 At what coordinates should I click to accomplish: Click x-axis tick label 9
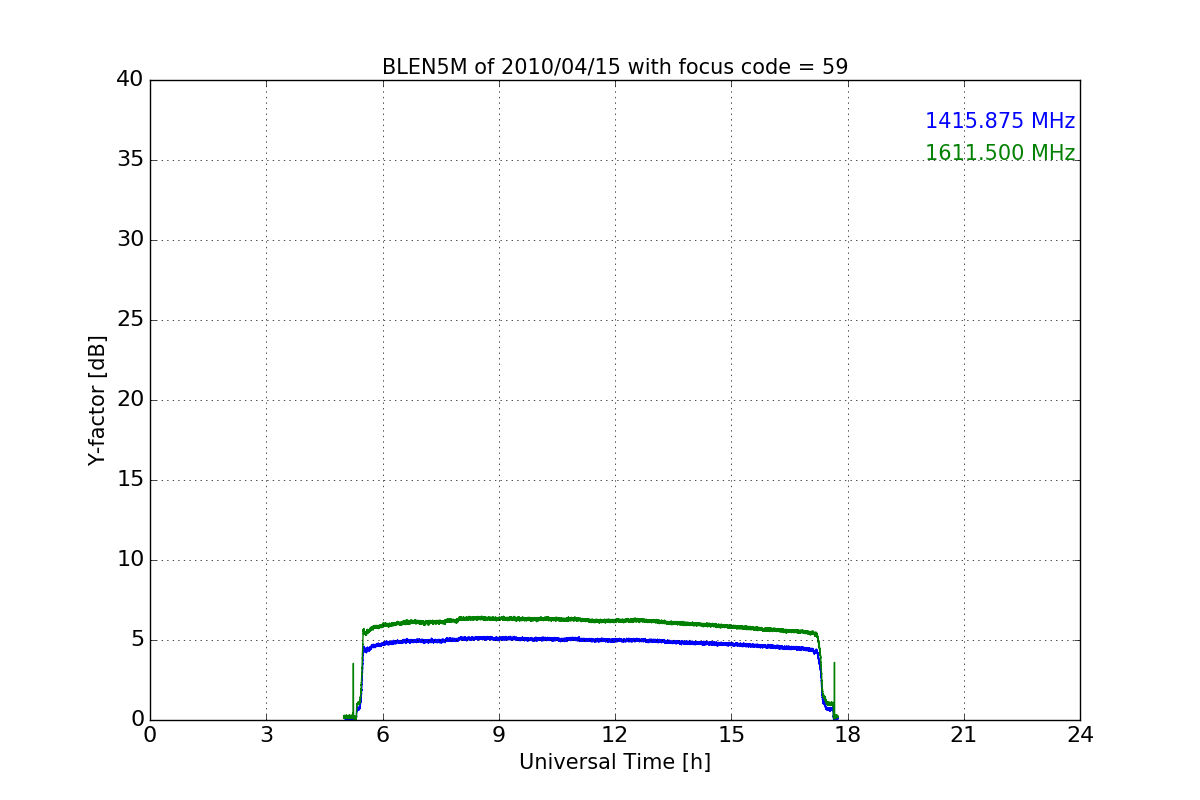pos(499,735)
